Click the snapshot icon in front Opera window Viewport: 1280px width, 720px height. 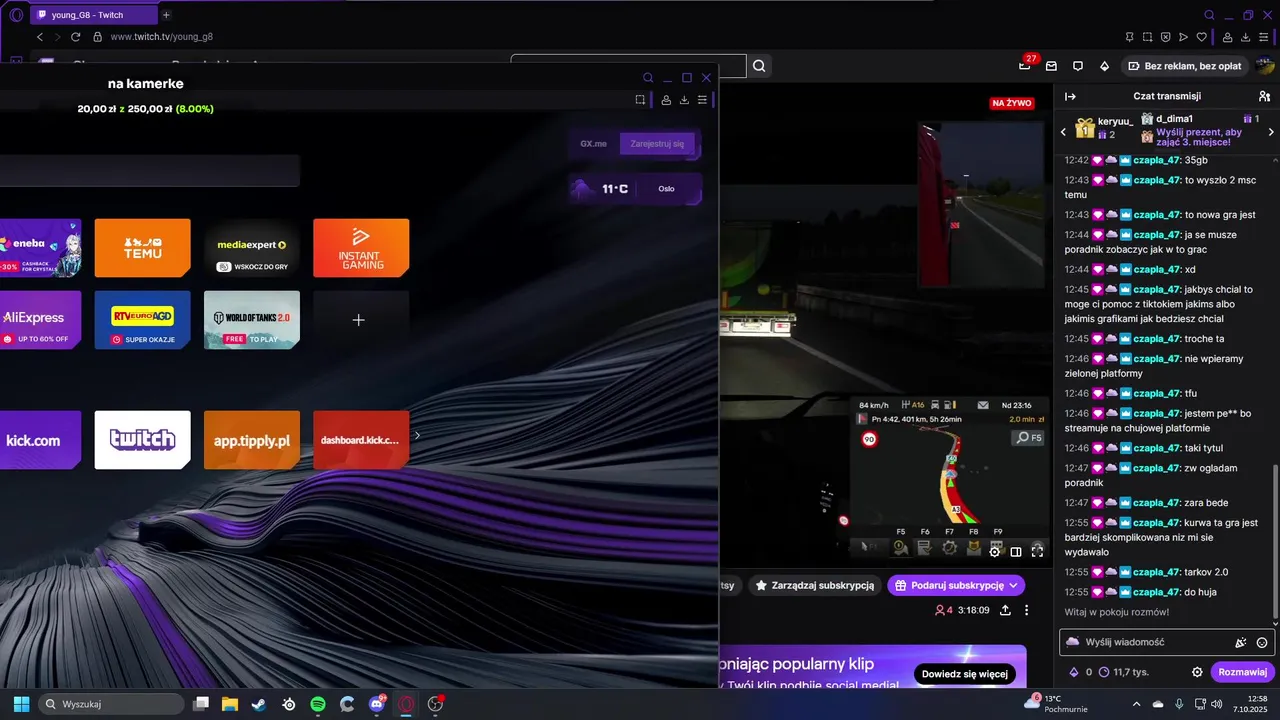(640, 100)
